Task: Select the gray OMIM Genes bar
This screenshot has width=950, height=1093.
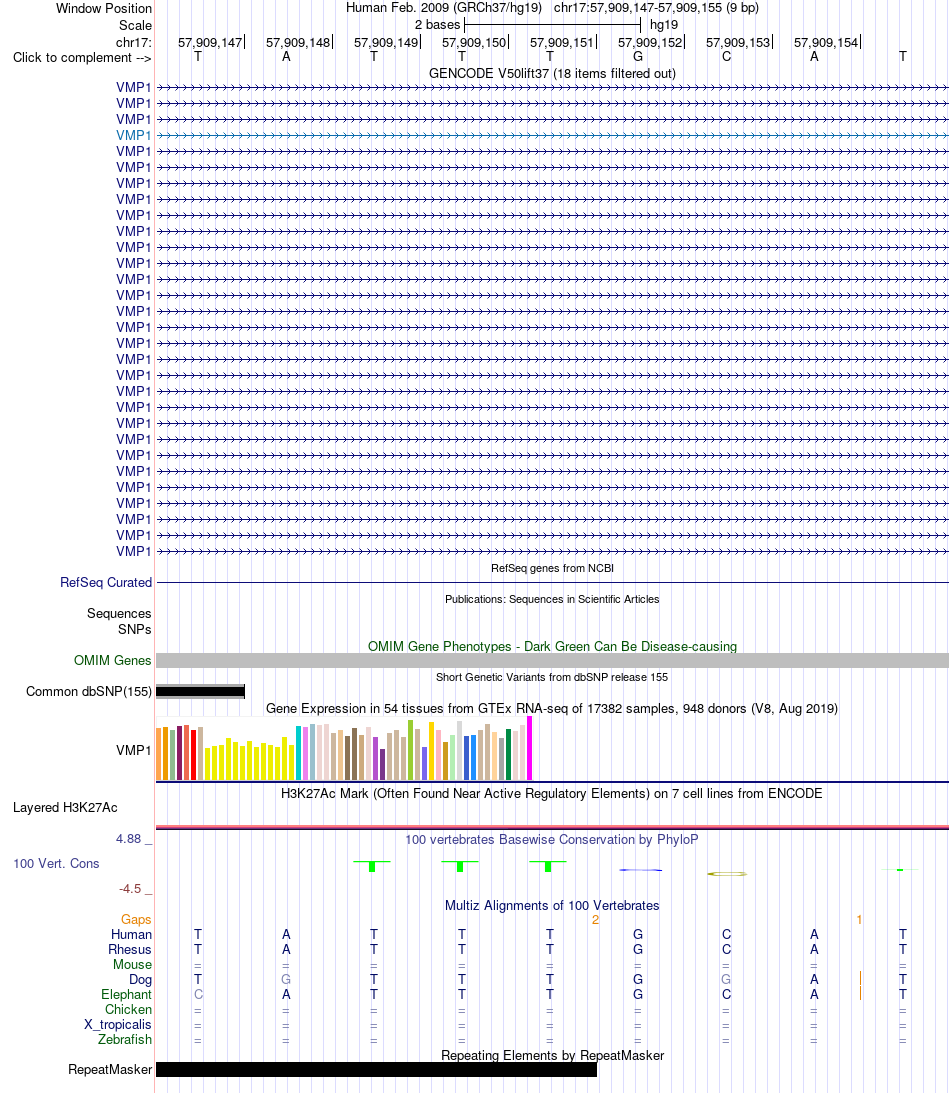Action: click(x=552, y=660)
